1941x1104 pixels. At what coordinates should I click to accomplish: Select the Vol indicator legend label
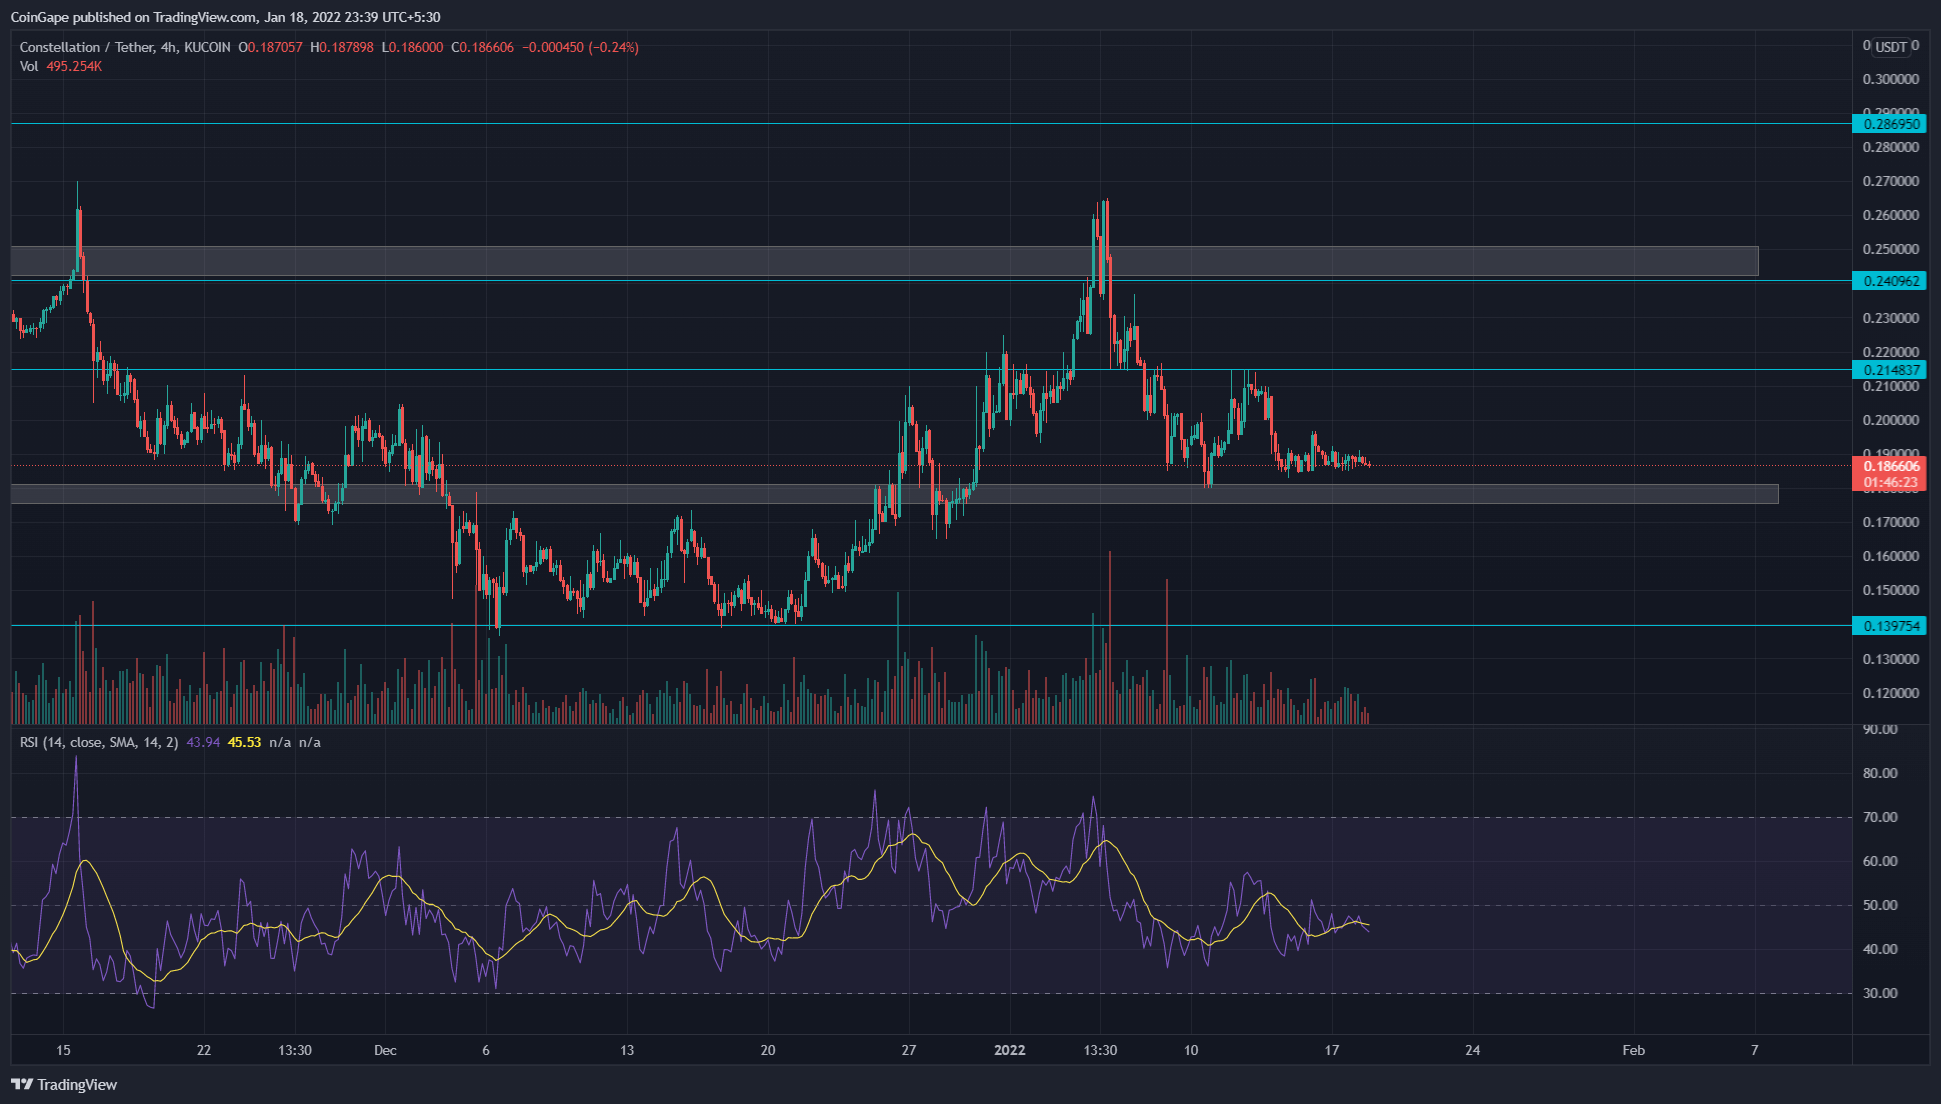(29, 66)
